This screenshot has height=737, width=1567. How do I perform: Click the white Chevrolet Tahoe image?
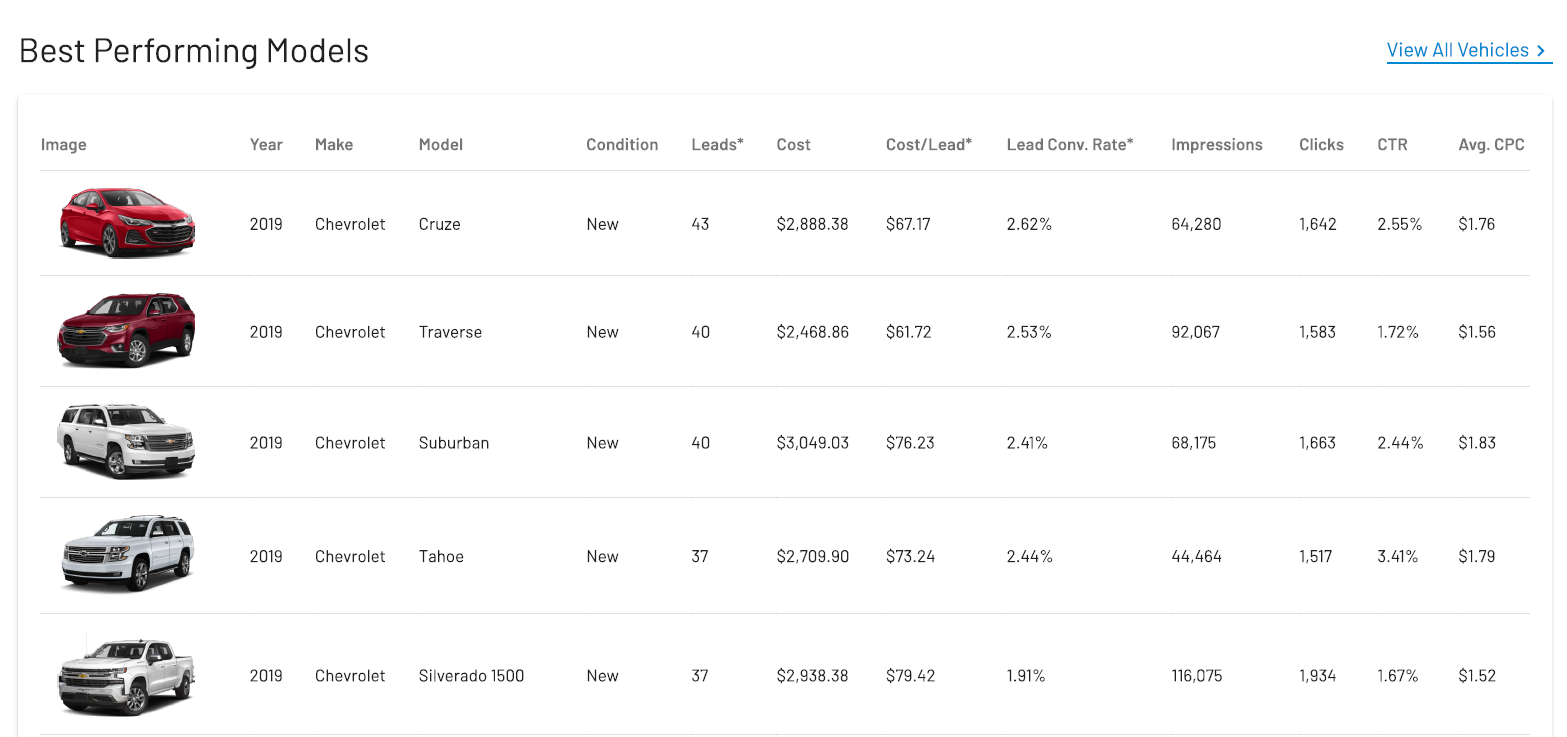[127, 554]
